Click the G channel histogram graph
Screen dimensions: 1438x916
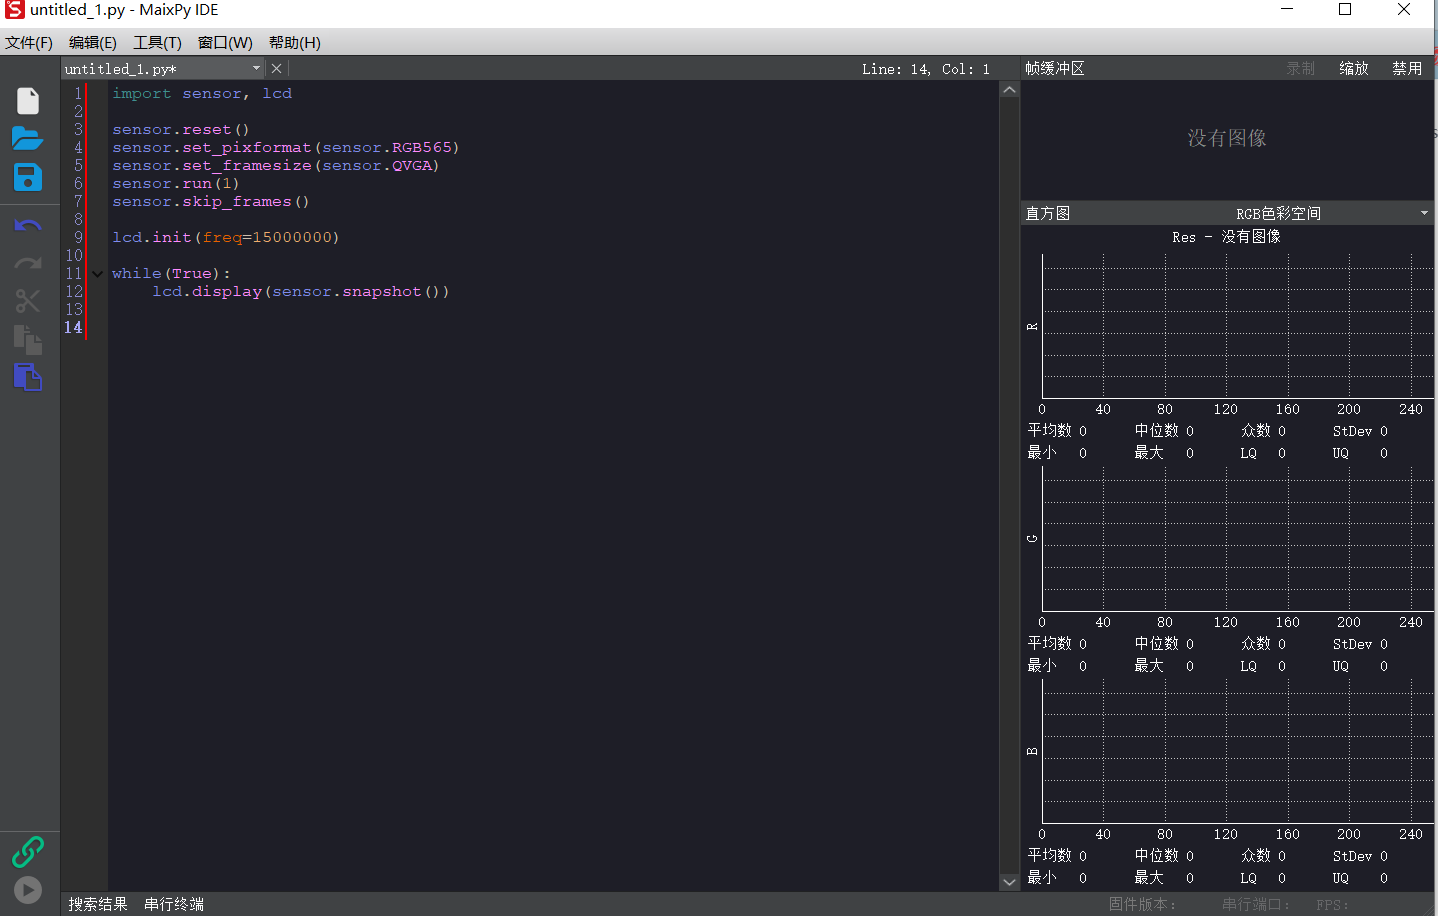[1238, 539]
